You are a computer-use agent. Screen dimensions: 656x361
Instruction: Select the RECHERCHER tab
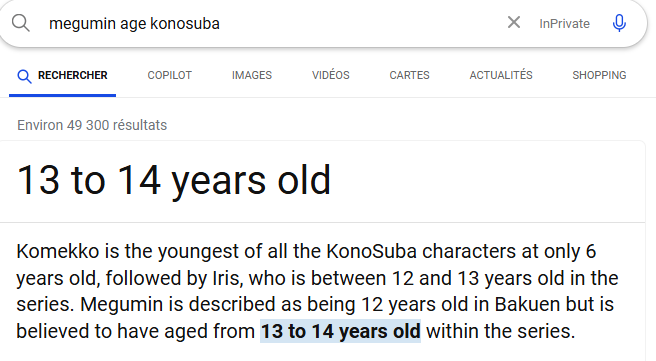[x=62, y=75]
